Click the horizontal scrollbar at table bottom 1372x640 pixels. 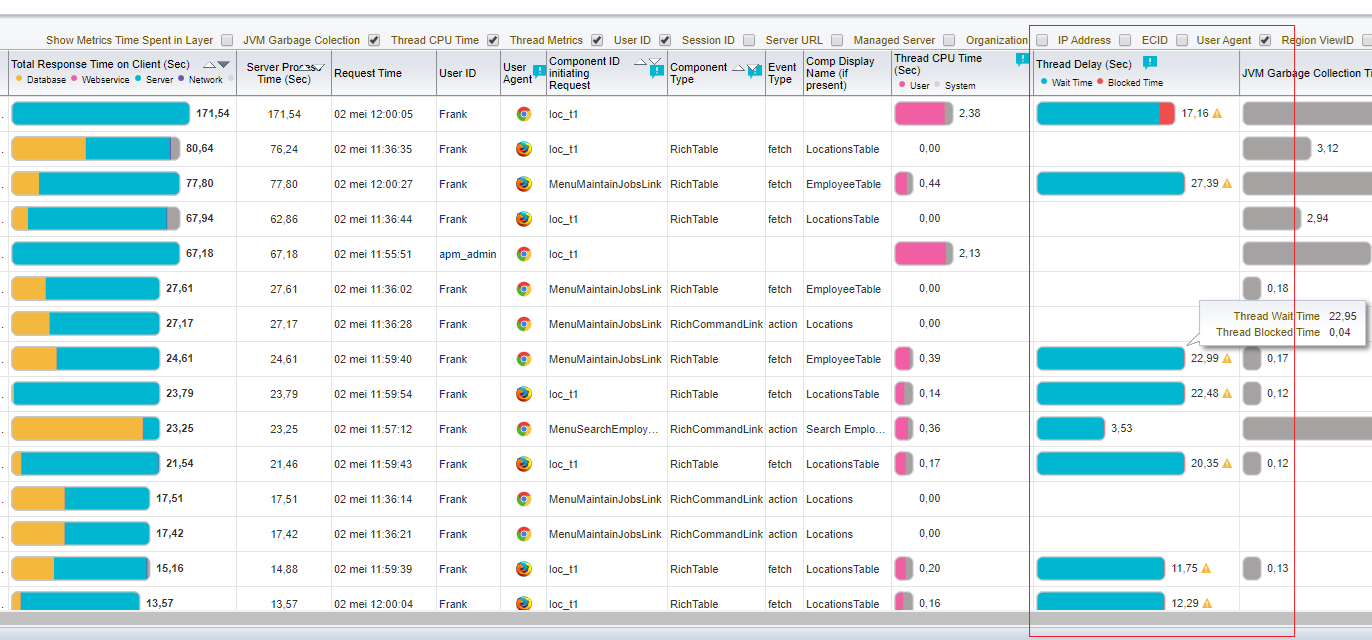click(686, 620)
